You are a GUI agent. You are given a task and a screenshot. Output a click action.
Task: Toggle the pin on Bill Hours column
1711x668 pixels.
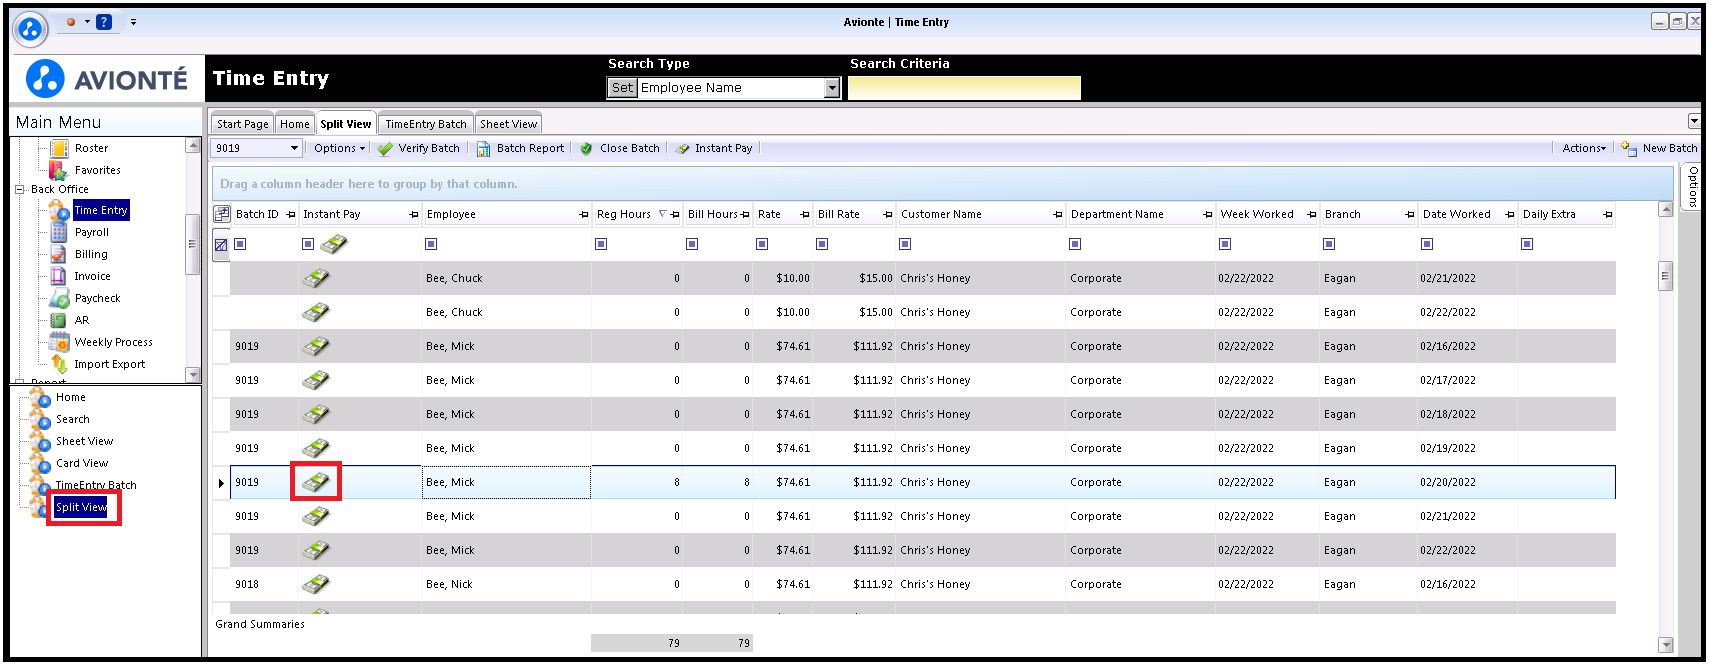click(x=745, y=215)
